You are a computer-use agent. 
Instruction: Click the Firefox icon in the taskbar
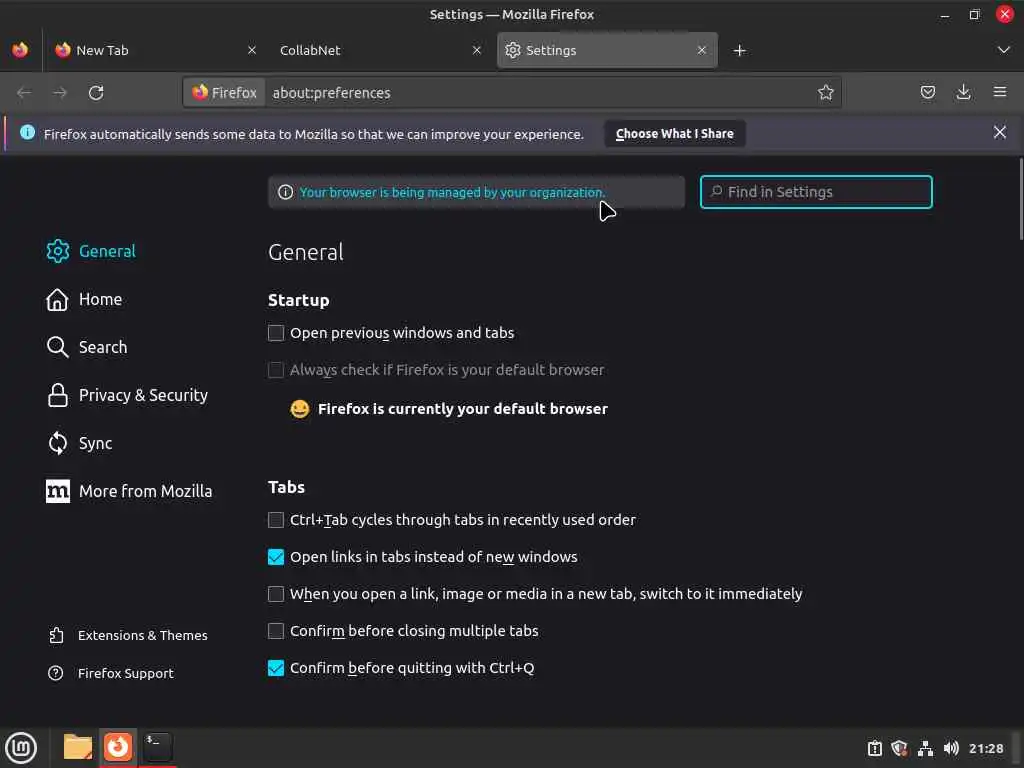click(118, 746)
